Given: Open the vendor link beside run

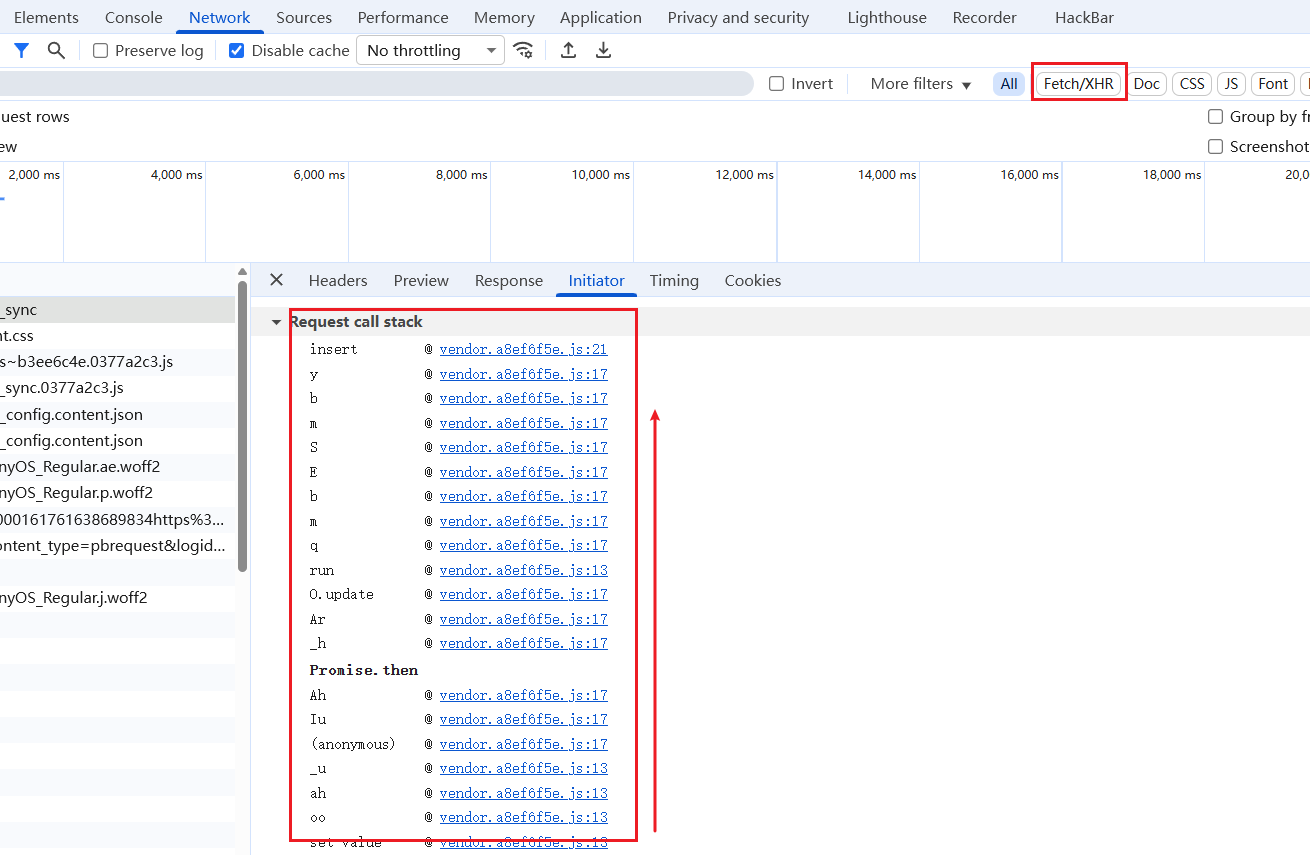Looking at the screenshot, I should click(523, 570).
